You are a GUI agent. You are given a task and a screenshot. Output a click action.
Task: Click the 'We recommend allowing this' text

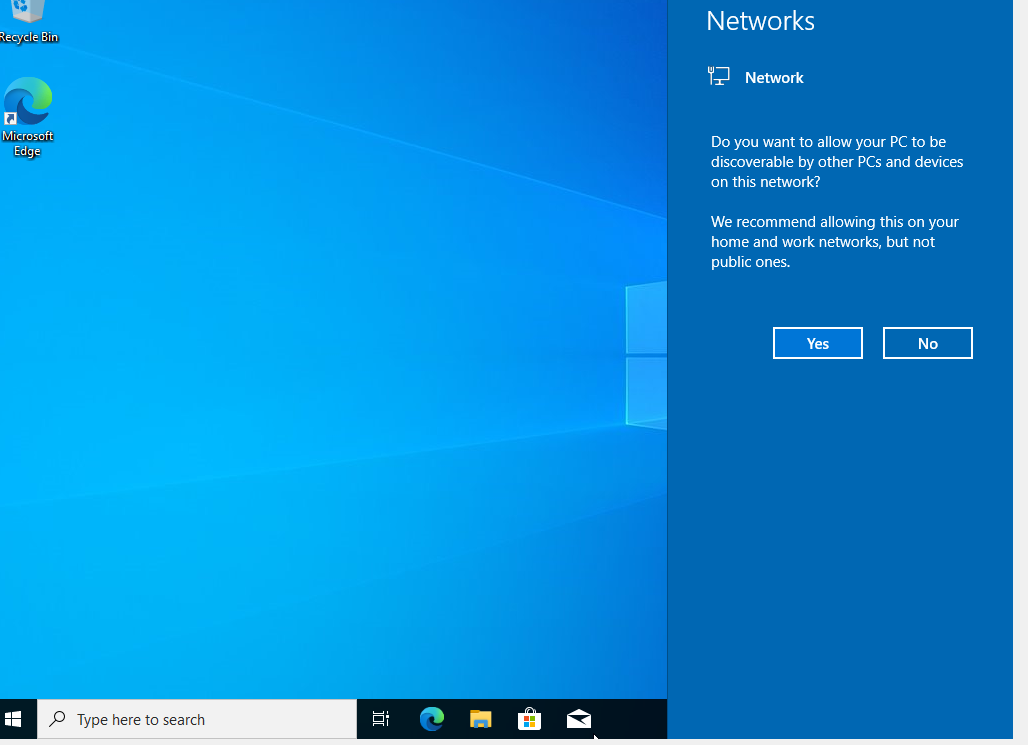pyautogui.click(x=835, y=241)
